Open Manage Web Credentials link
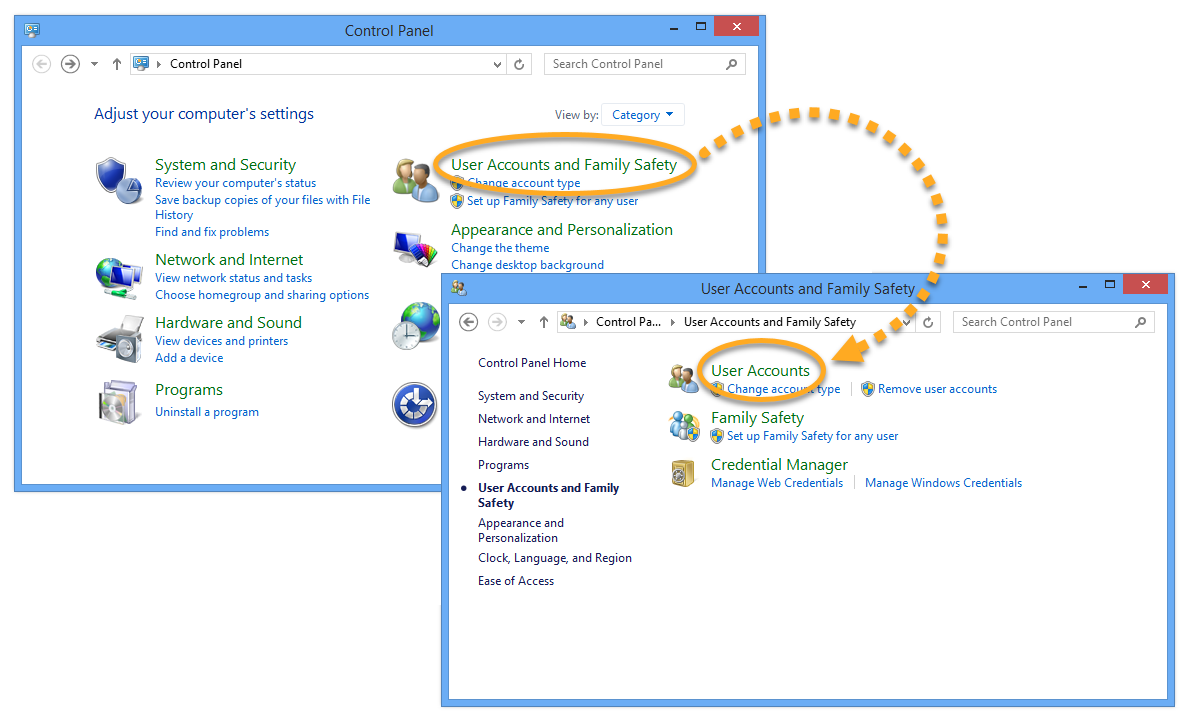The image size is (1188, 719). point(777,483)
